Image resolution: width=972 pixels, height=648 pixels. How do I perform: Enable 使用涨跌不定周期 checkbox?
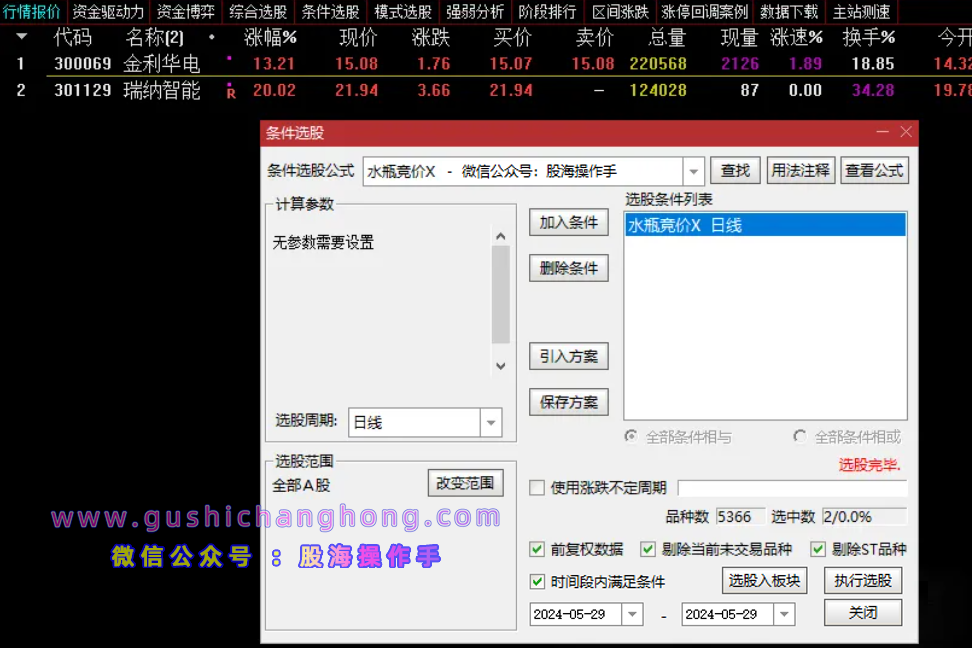tap(537, 487)
